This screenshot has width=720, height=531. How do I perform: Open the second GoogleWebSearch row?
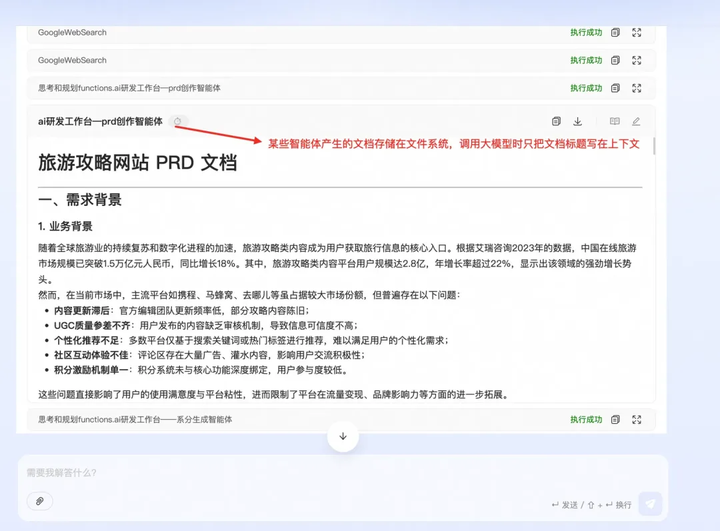[x=341, y=60]
